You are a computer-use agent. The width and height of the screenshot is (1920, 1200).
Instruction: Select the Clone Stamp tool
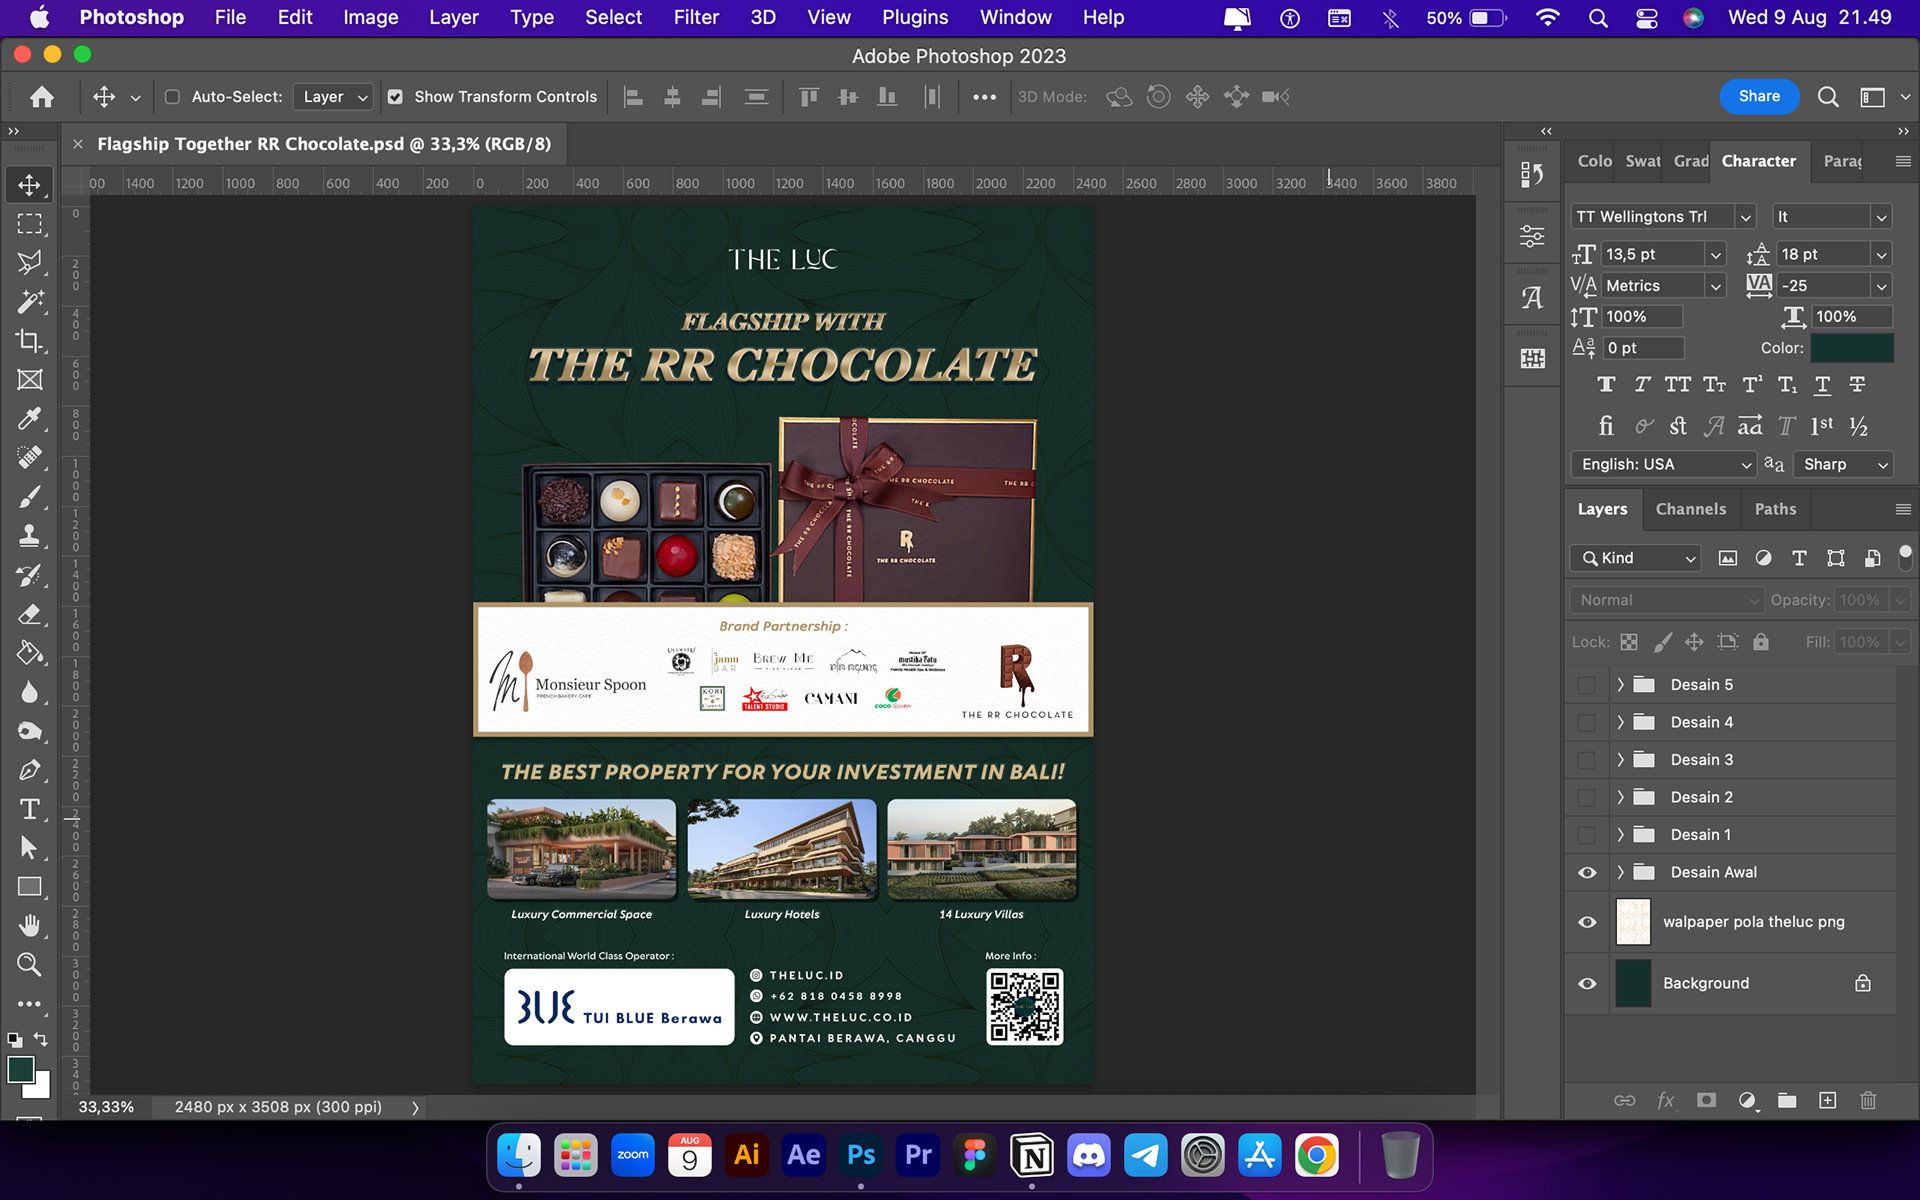tap(29, 536)
